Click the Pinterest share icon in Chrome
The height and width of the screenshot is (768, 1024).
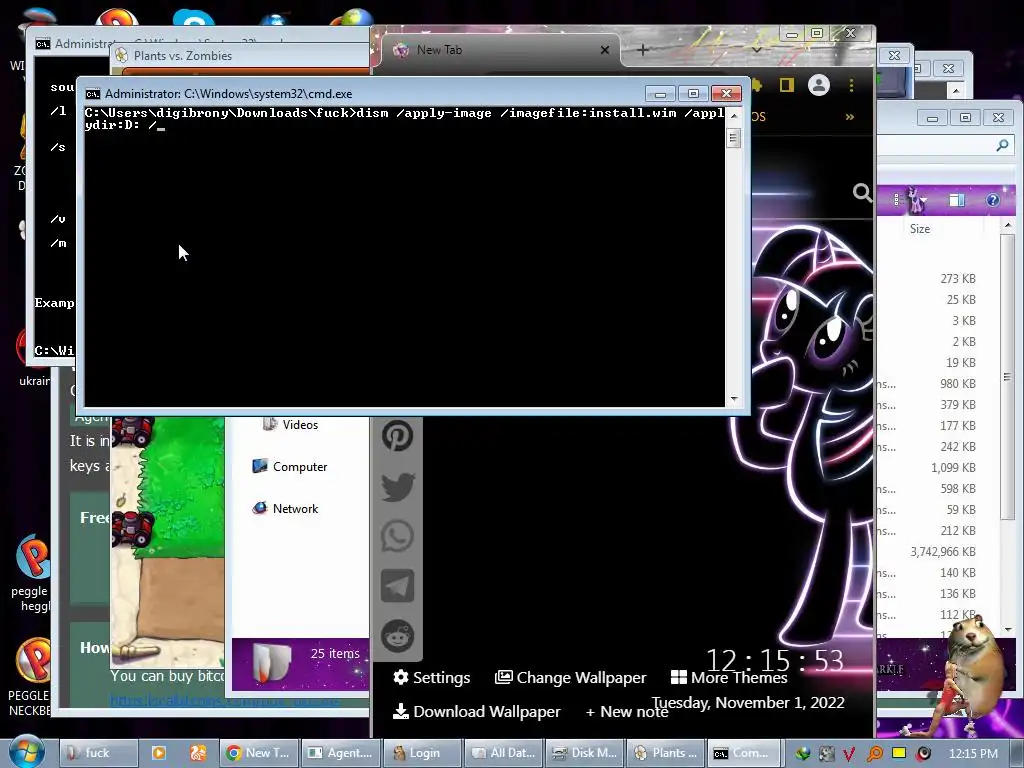[x=397, y=436]
